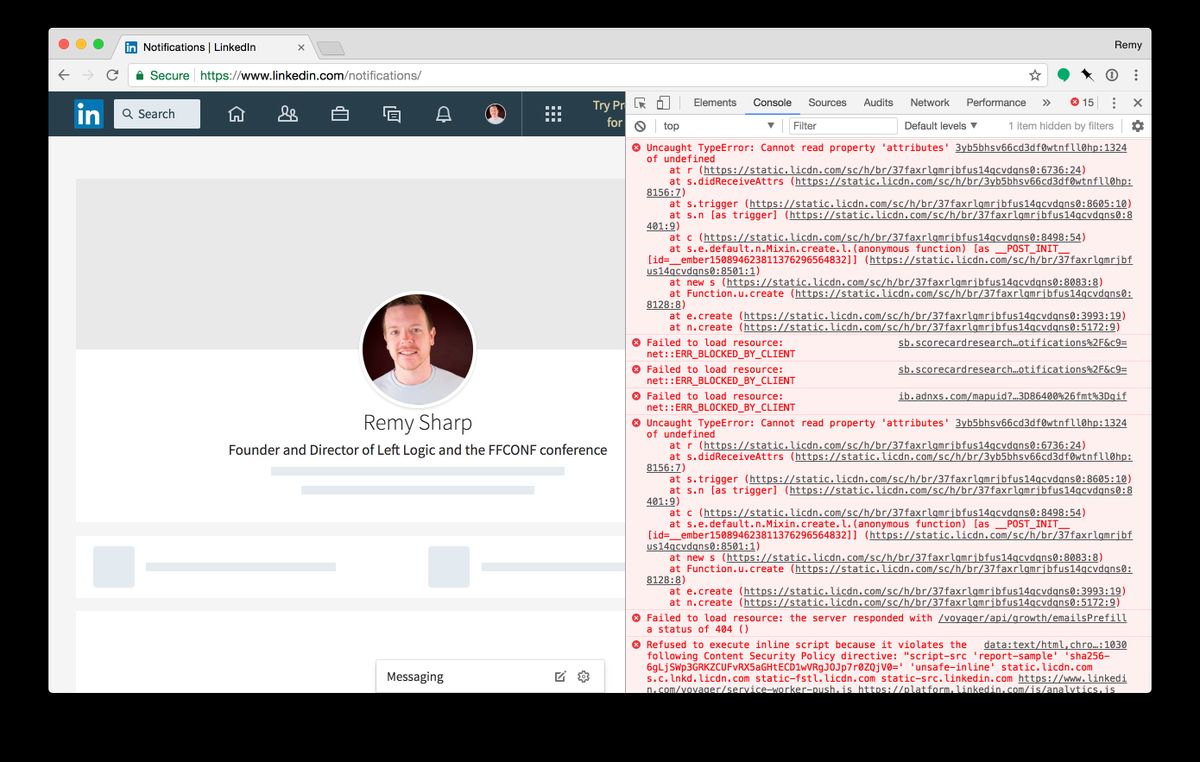Click the console Filter field
This screenshot has width=1200, height=762.
click(843, 126)
